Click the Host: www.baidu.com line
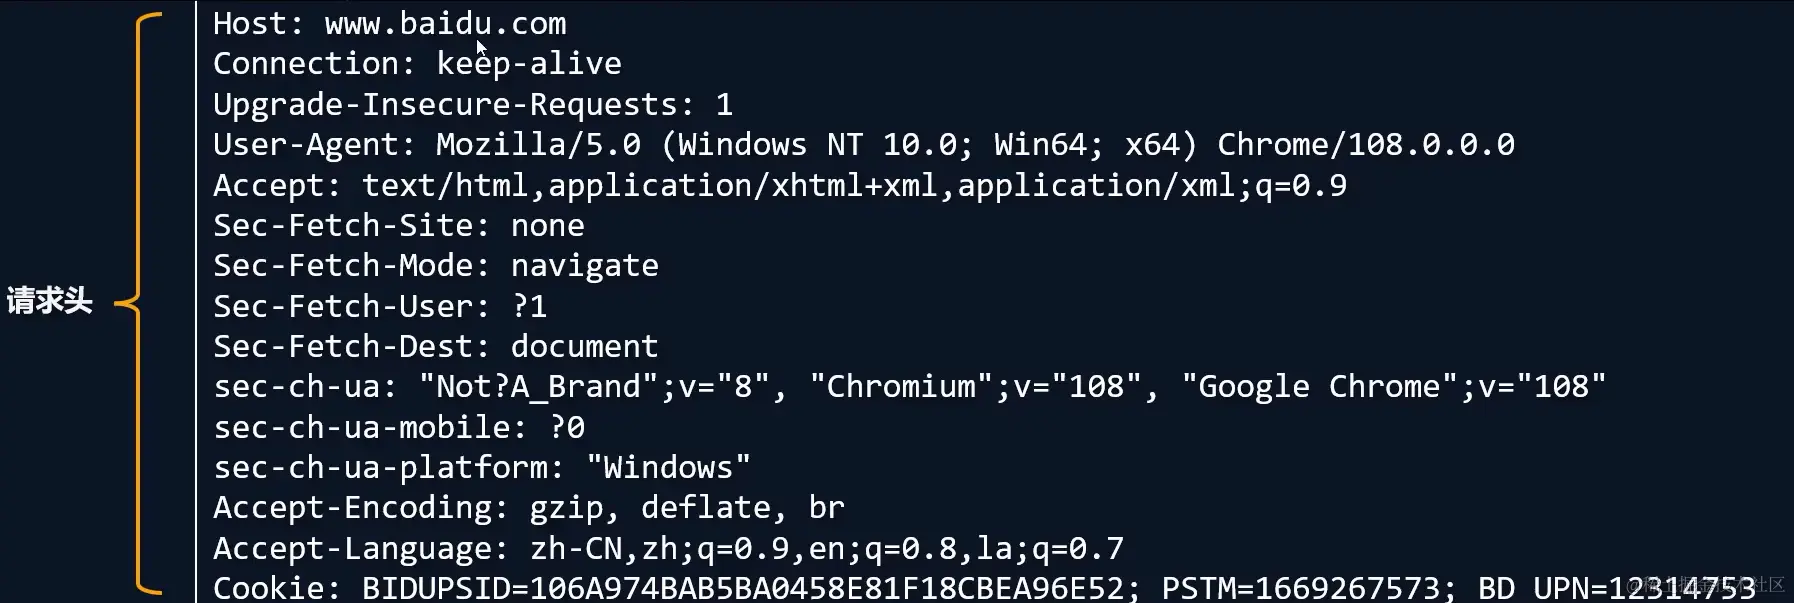Screen dimensions: 1794x603 (389, 23)
